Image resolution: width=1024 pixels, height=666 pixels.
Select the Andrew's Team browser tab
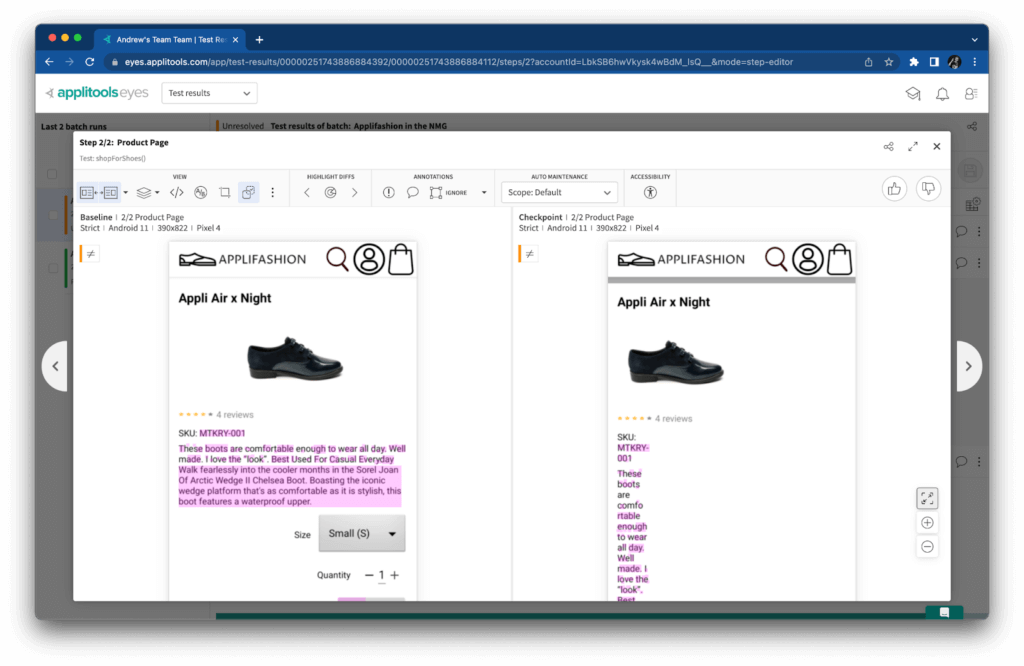coord(170,39)
